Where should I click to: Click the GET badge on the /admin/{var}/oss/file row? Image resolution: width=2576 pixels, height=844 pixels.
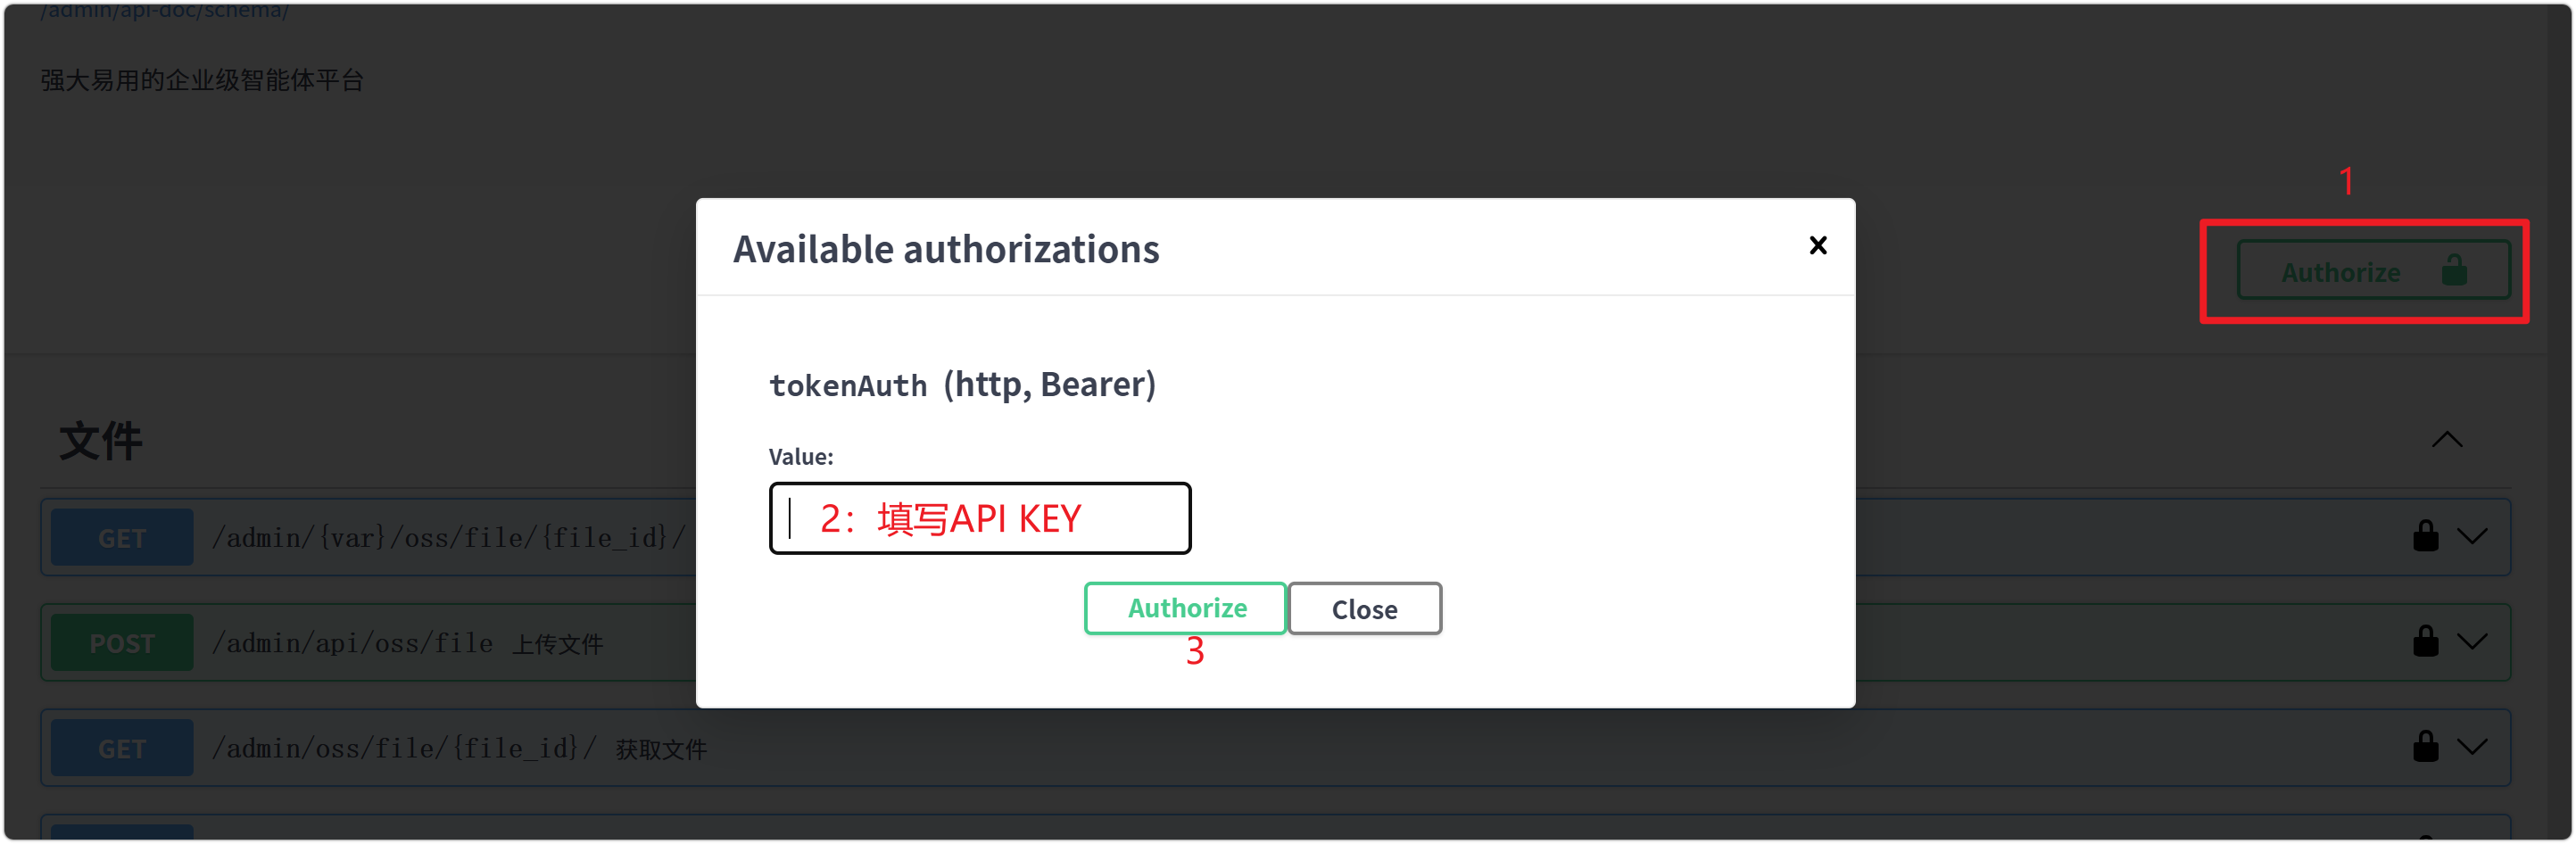122,538
